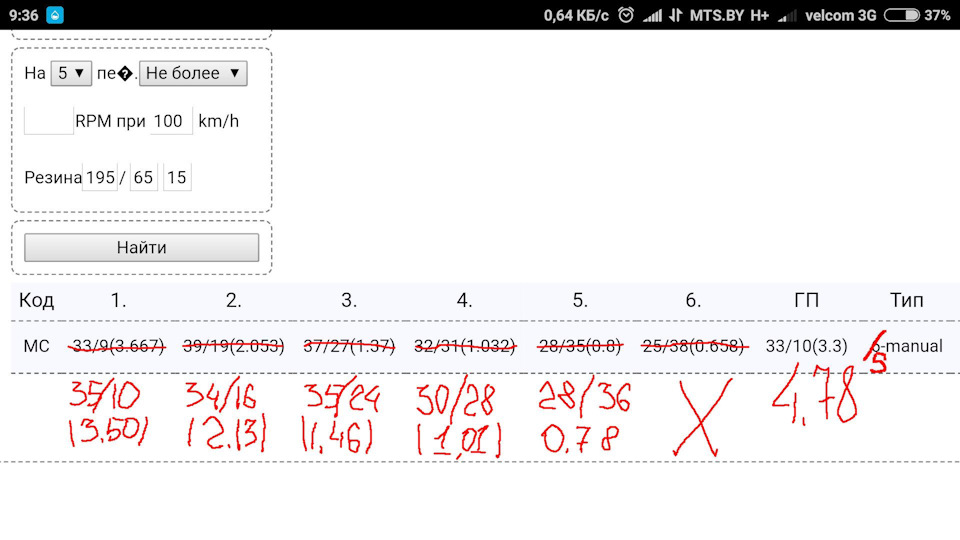The image size is (960, 540).
Task: Click the cell '28/35(0.8)'
Action: click(580, 347)
